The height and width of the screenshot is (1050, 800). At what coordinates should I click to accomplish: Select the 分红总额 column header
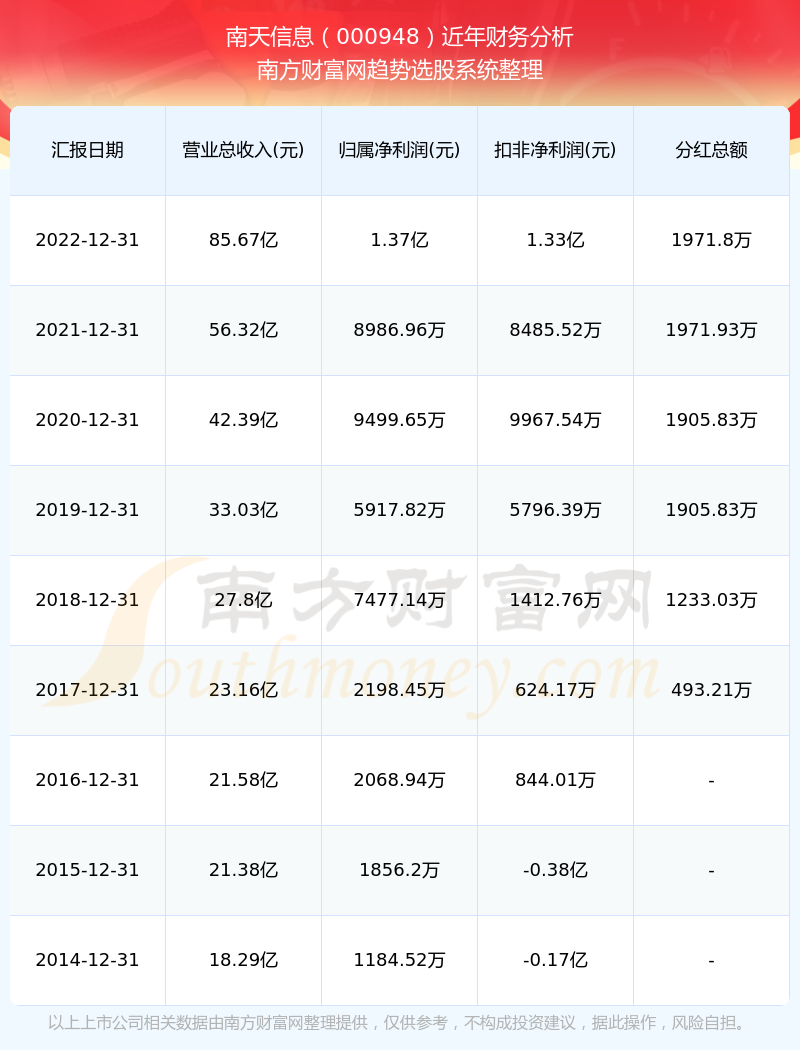[712, 150]
